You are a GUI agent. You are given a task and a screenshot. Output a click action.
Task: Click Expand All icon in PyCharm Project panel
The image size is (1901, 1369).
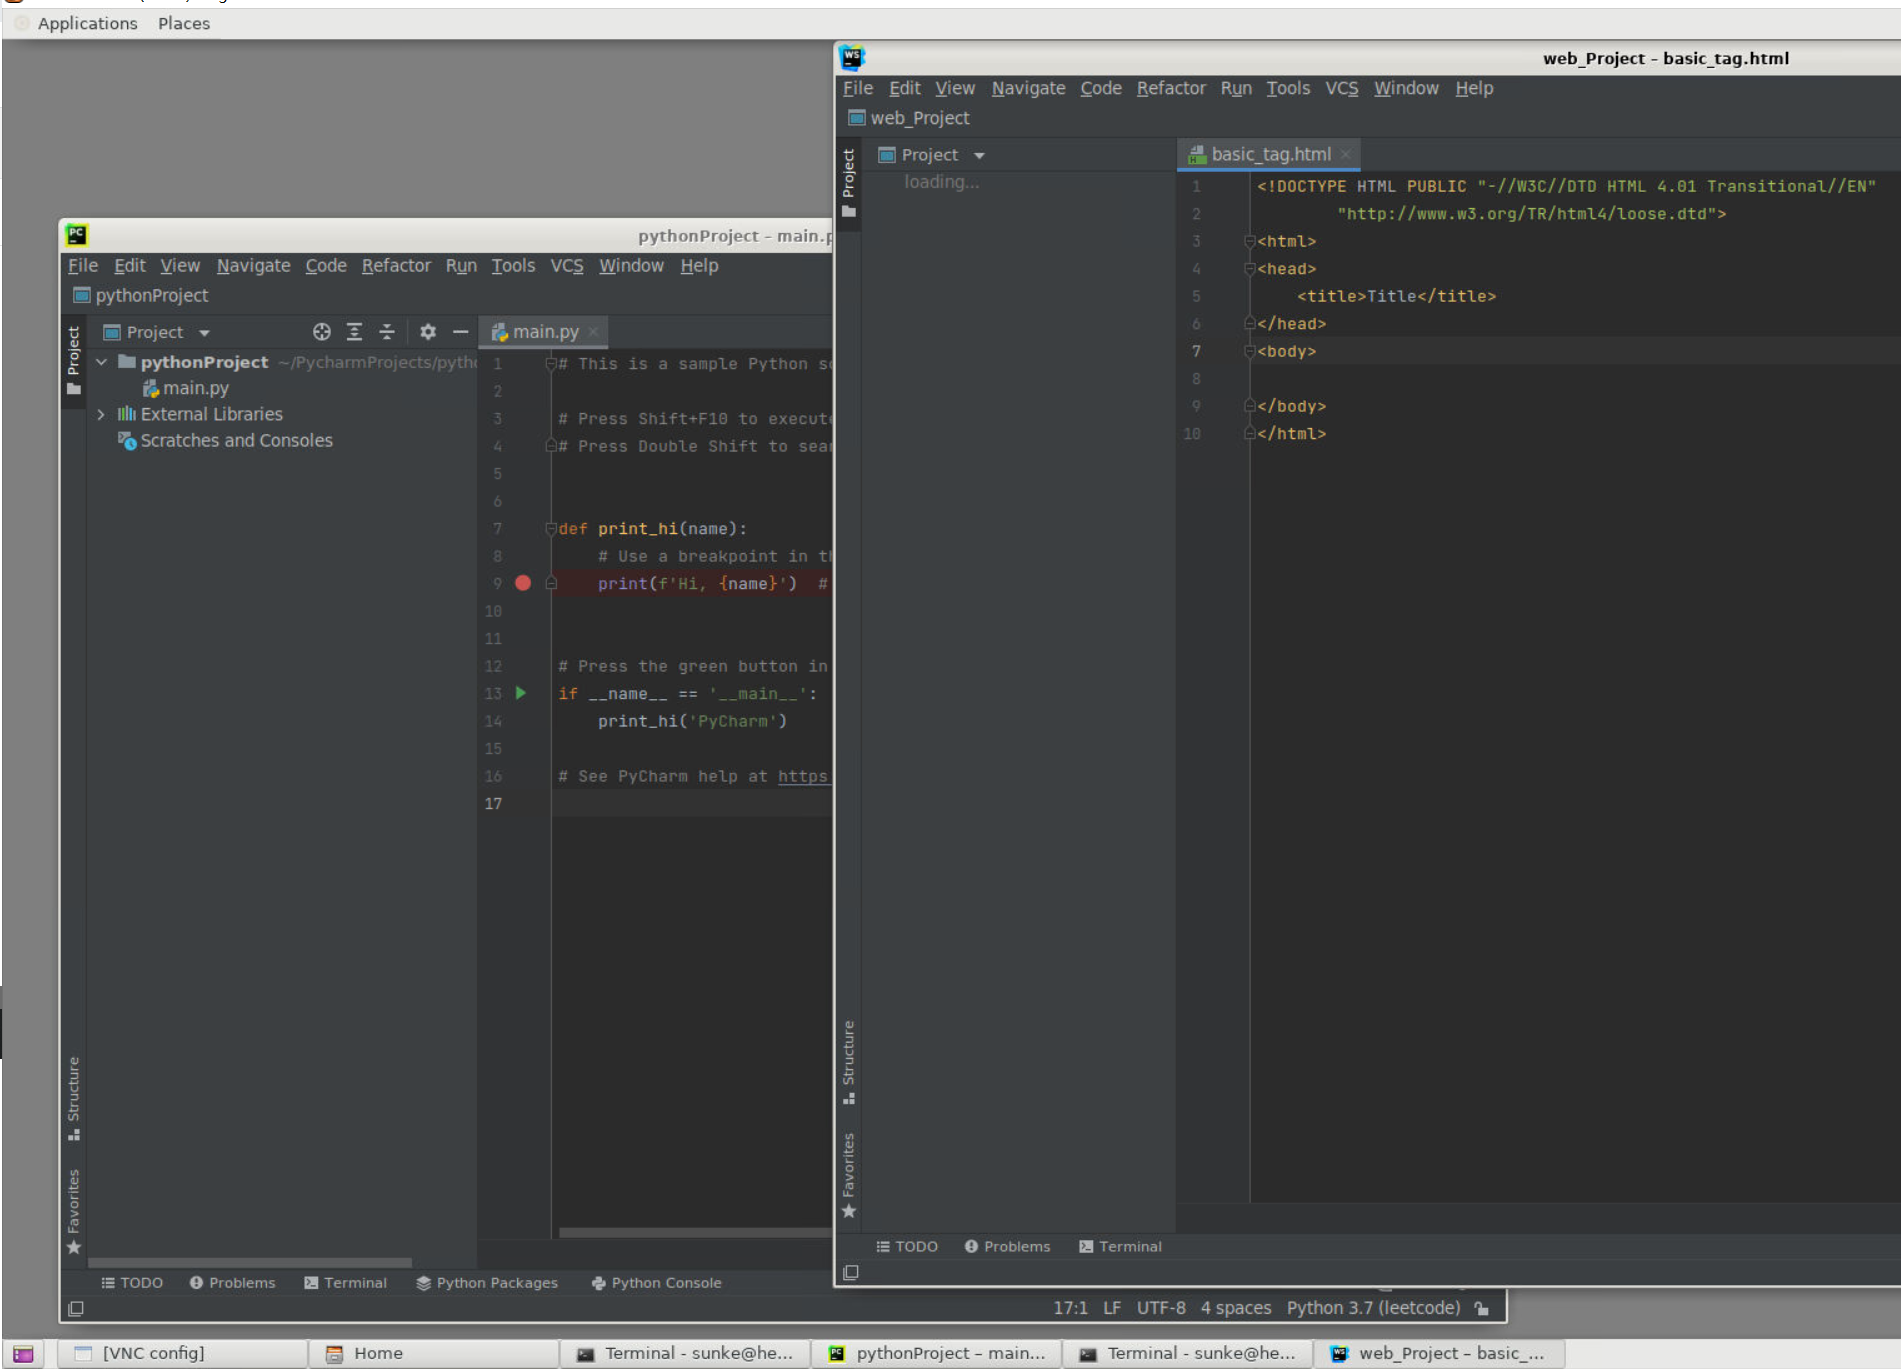click(x=354, y=332)
